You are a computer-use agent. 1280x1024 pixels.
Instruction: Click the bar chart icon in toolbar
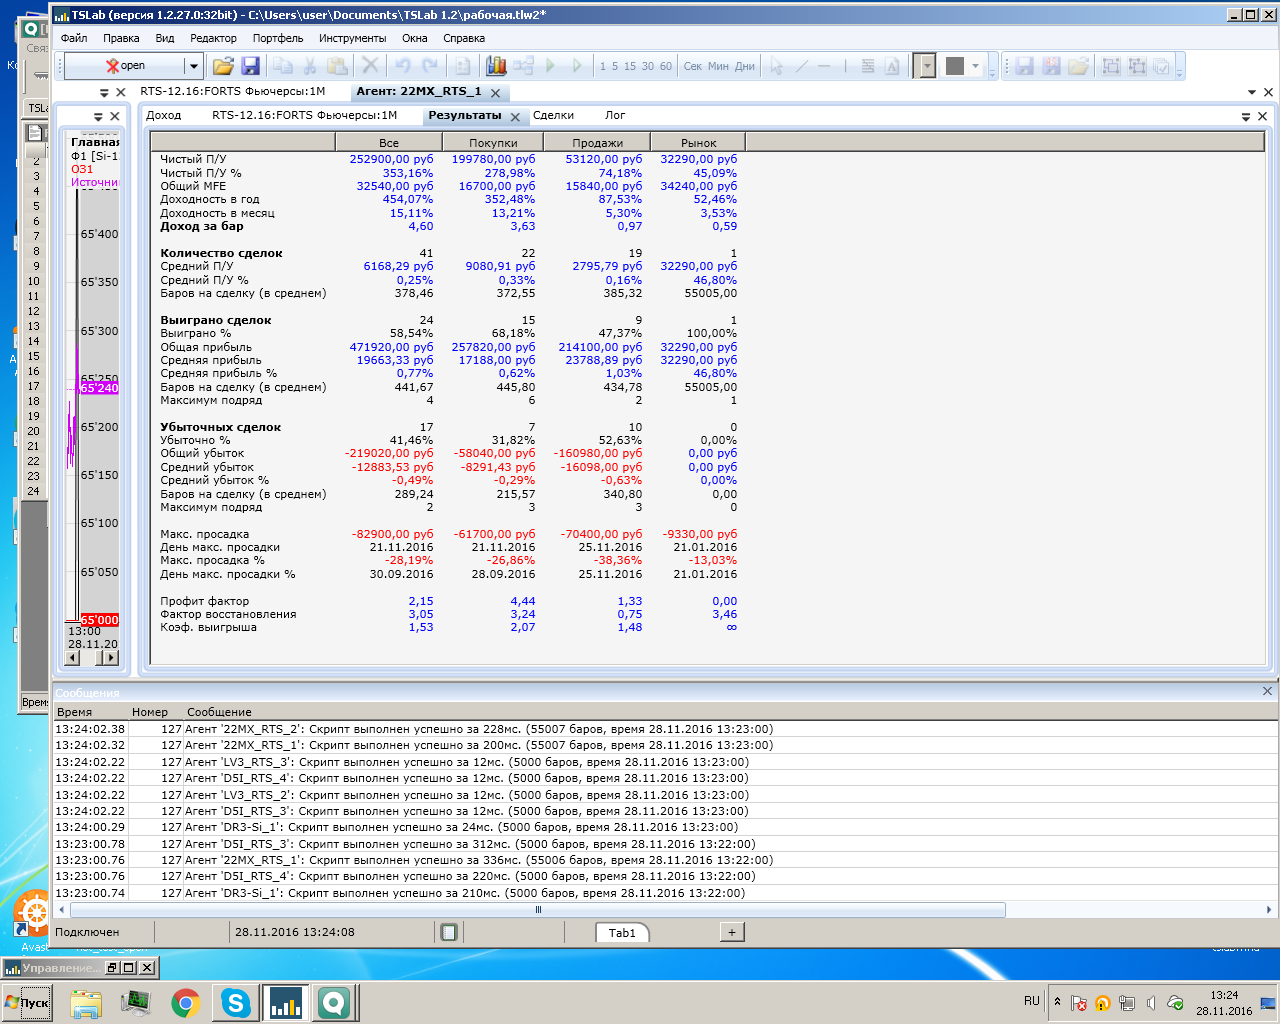point(496,66)
